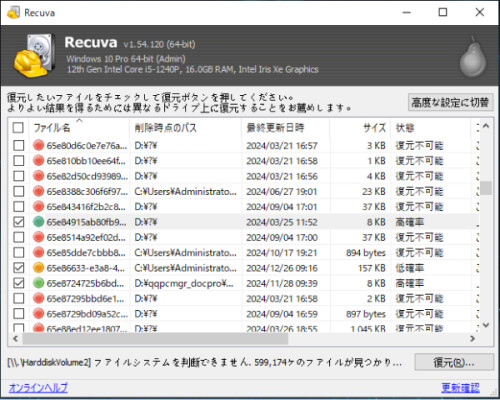
Task: Click the 復元(R)... recover button
Action: (454, 362)
